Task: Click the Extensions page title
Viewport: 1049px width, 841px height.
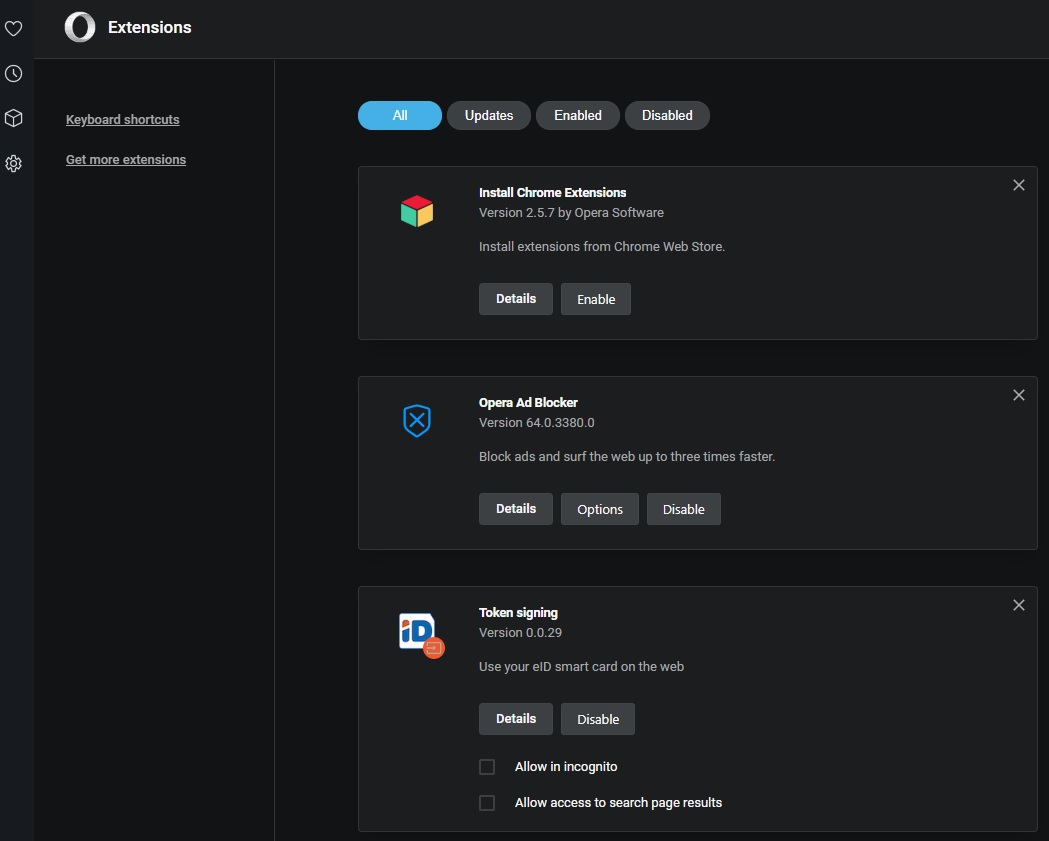Action: point(150,27)
